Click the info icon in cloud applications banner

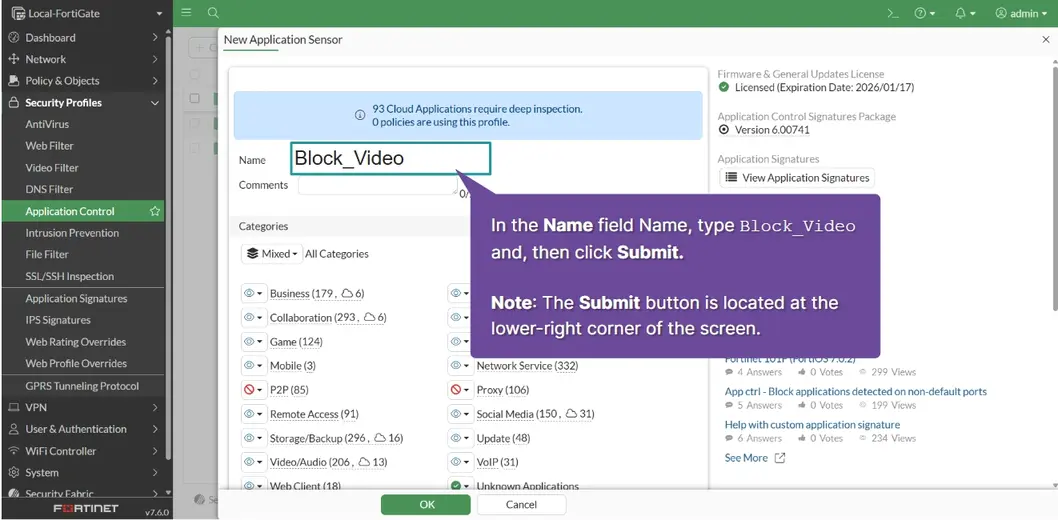[x=360, y=115]
